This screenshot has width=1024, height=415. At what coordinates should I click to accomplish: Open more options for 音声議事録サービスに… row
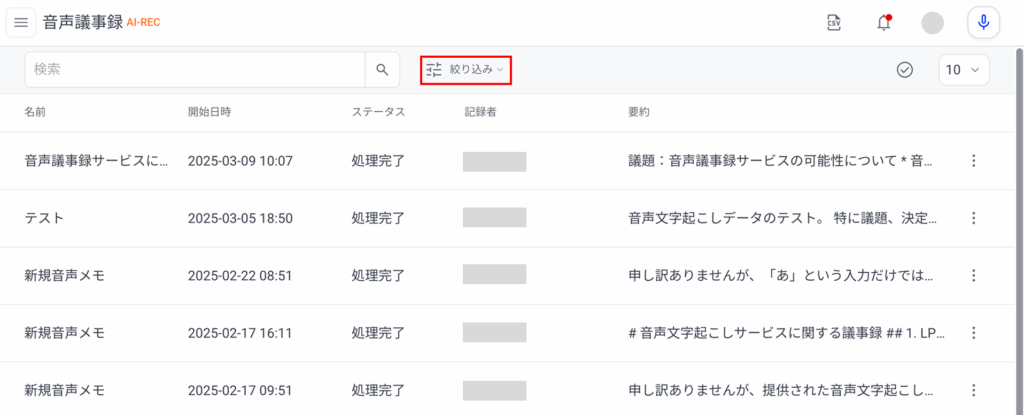pos(974,161)
